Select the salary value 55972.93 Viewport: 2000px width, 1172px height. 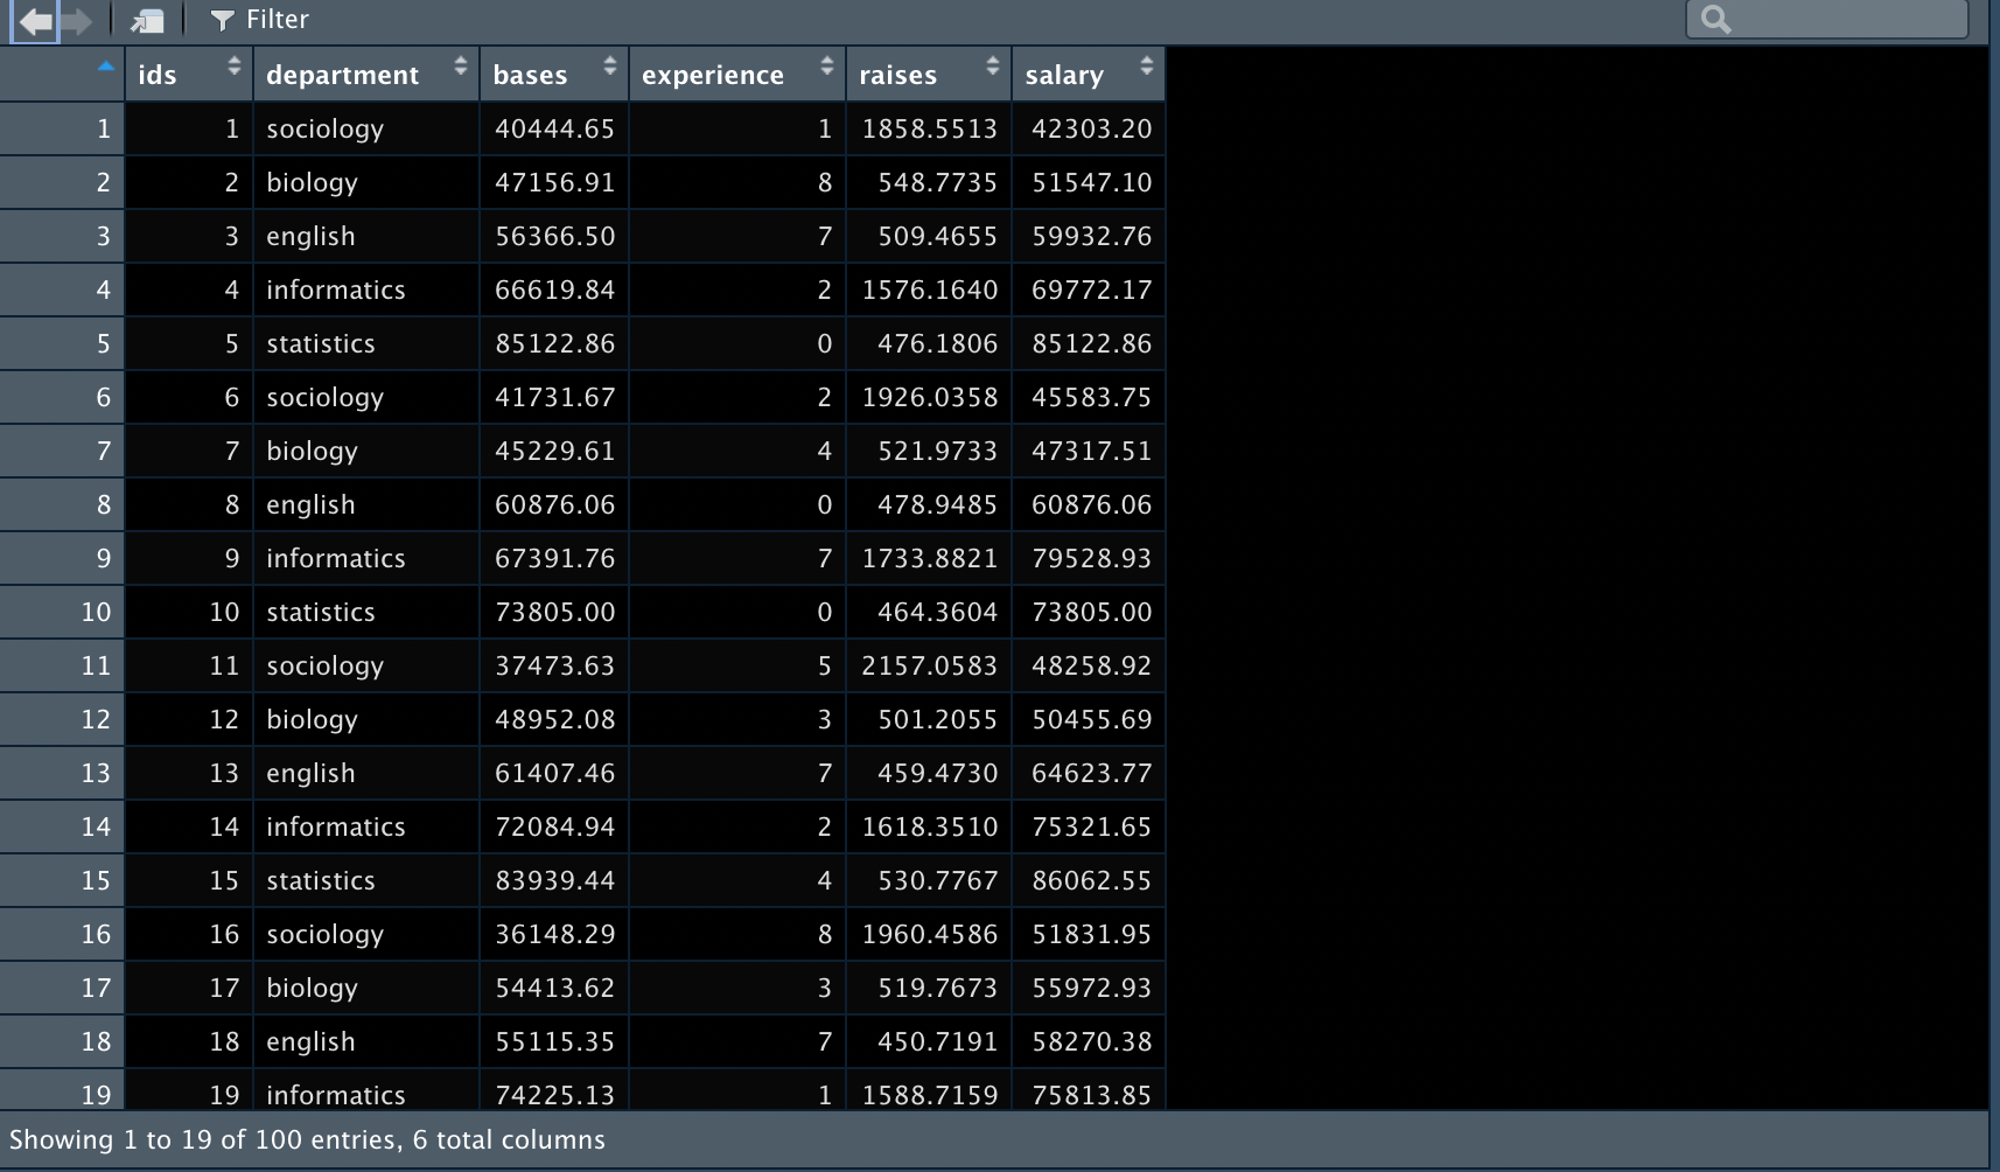[1091, 988]
